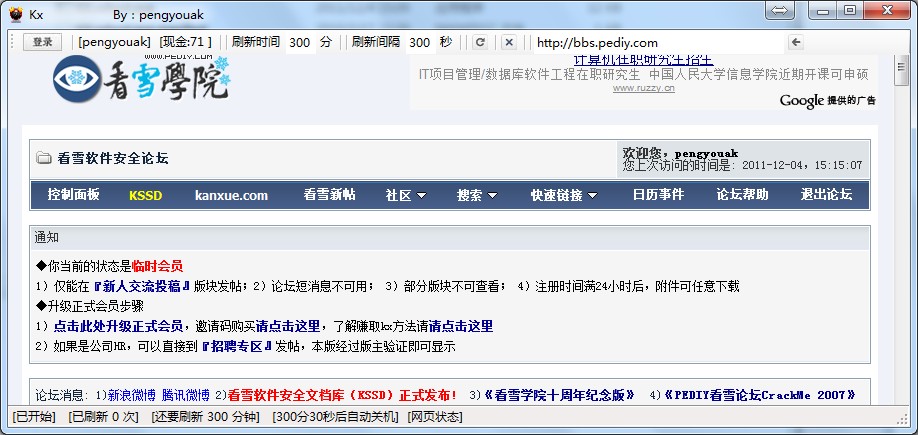
Task: Click the vertical scrollbar thumb
Action: 902,70
